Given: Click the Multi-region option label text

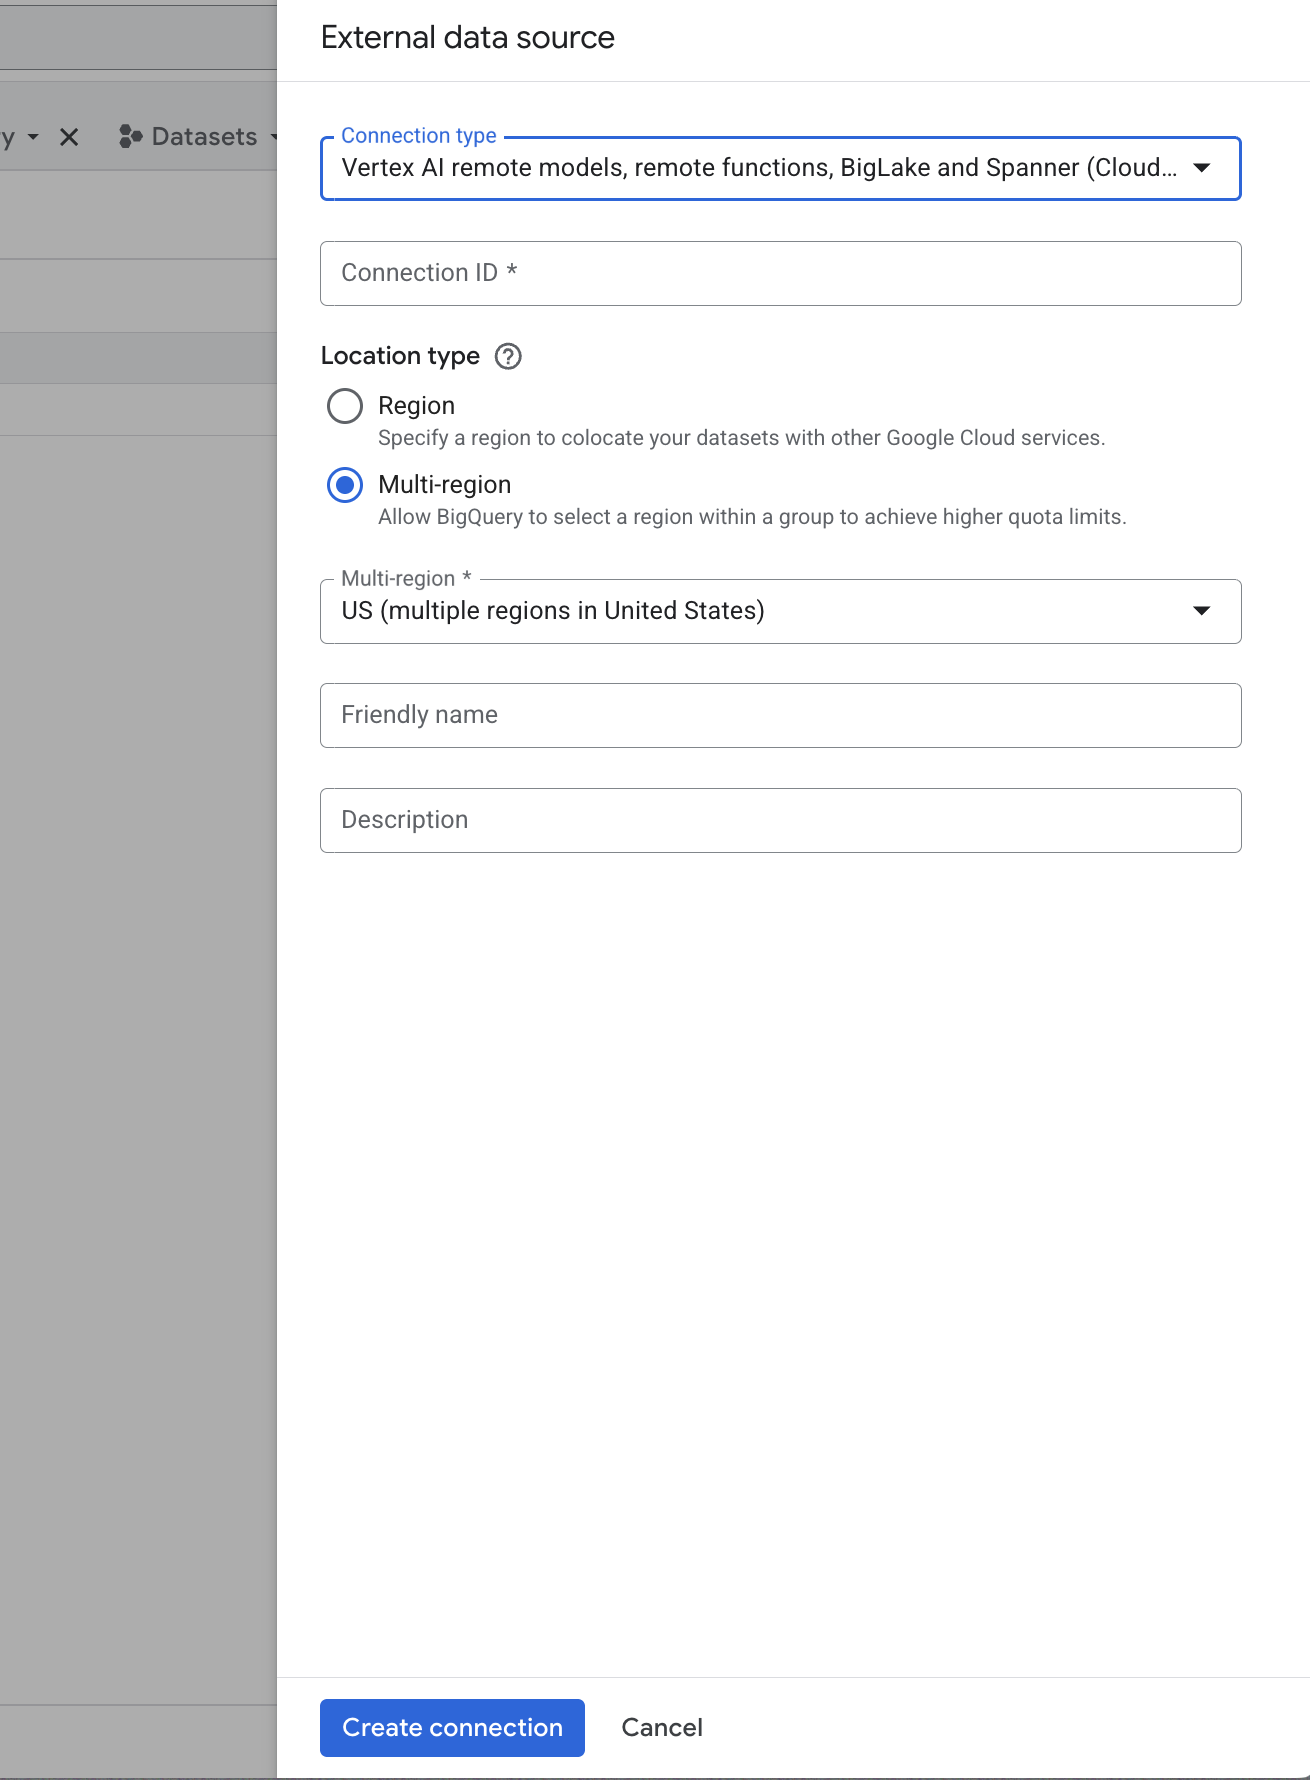Looking at the screenshot, I should coord(444,485).
